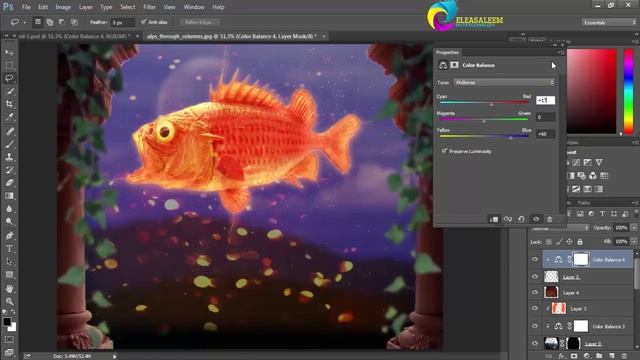
Task: Click the vertical hue spectrum bar
Action: click(x=629, y=91)
